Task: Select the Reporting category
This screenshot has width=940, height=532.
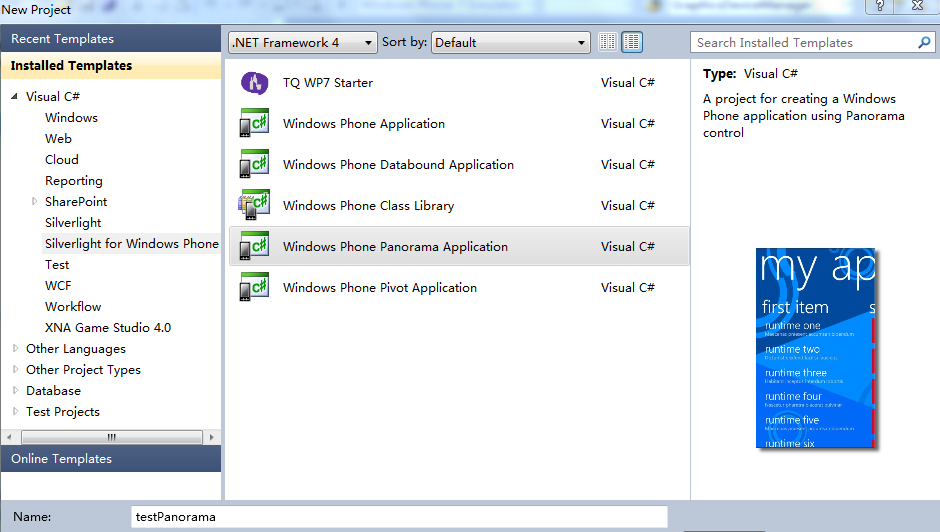Action: pyautogui.click(x=74, y=181)
